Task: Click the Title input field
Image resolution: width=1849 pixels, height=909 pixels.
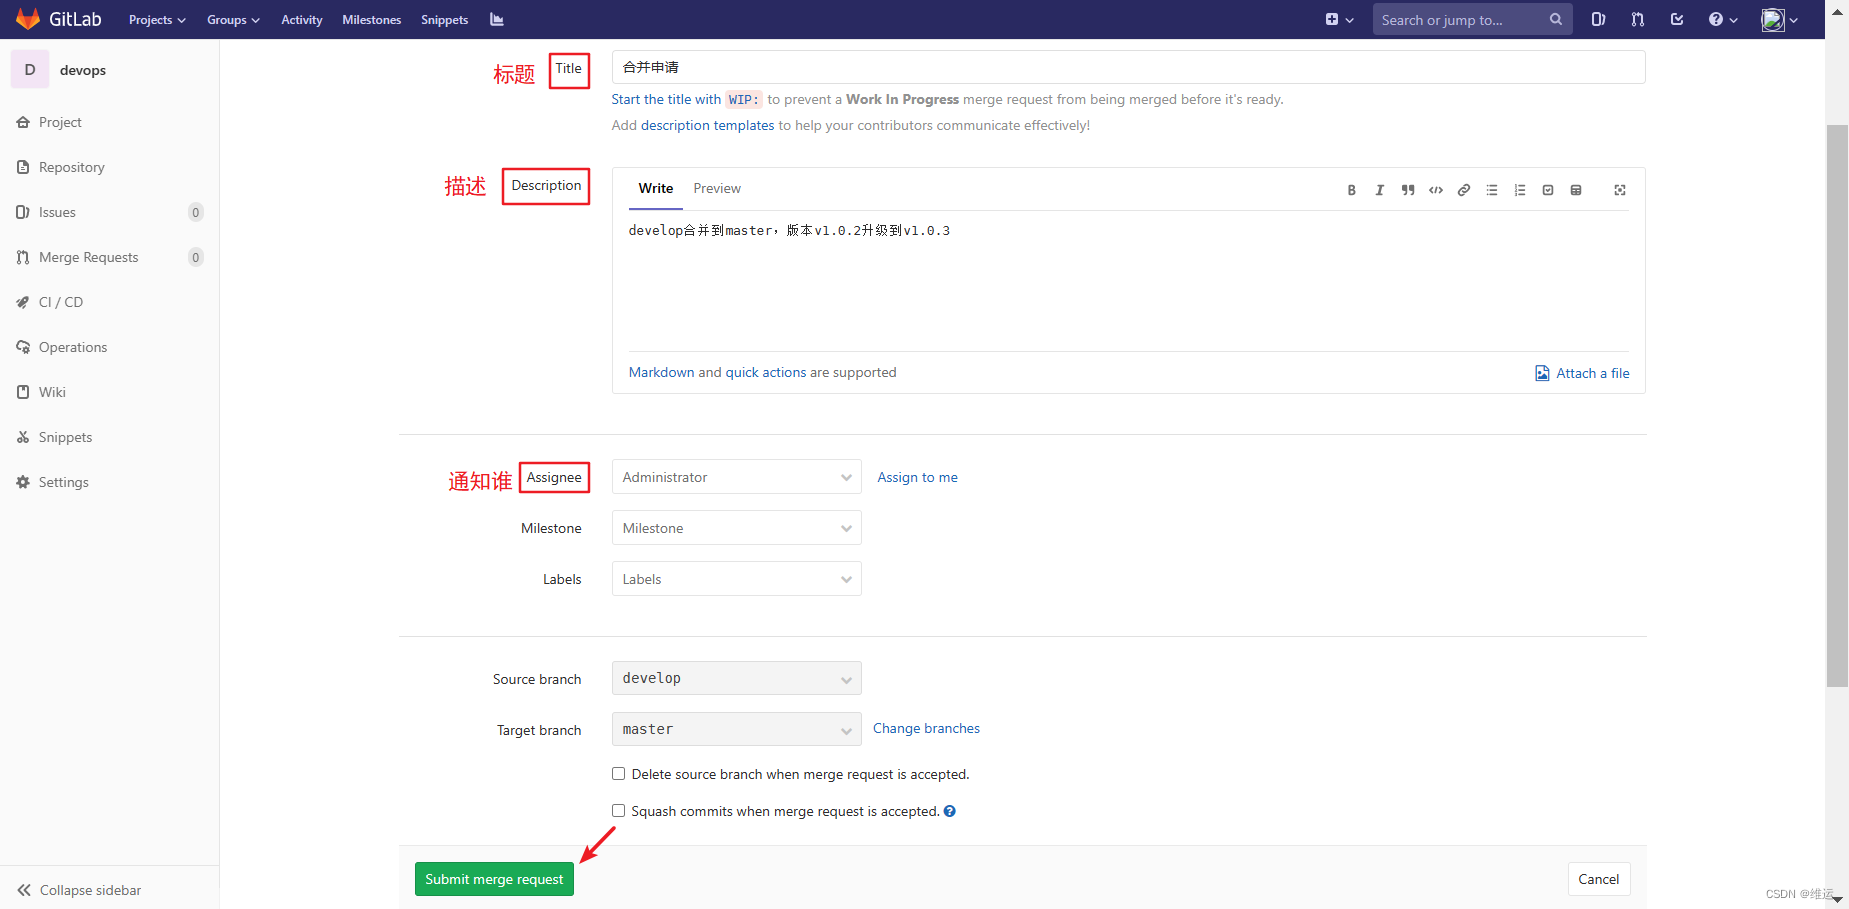Action: [1128, 67]
